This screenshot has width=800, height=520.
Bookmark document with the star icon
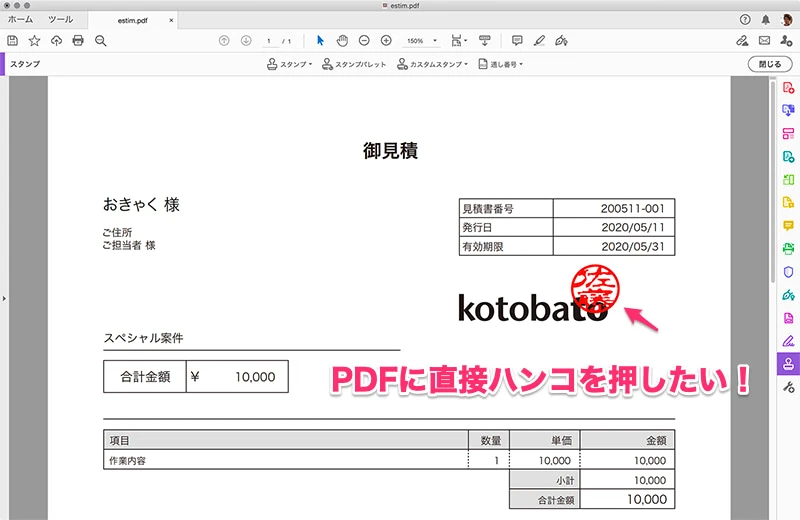point(34,40)
